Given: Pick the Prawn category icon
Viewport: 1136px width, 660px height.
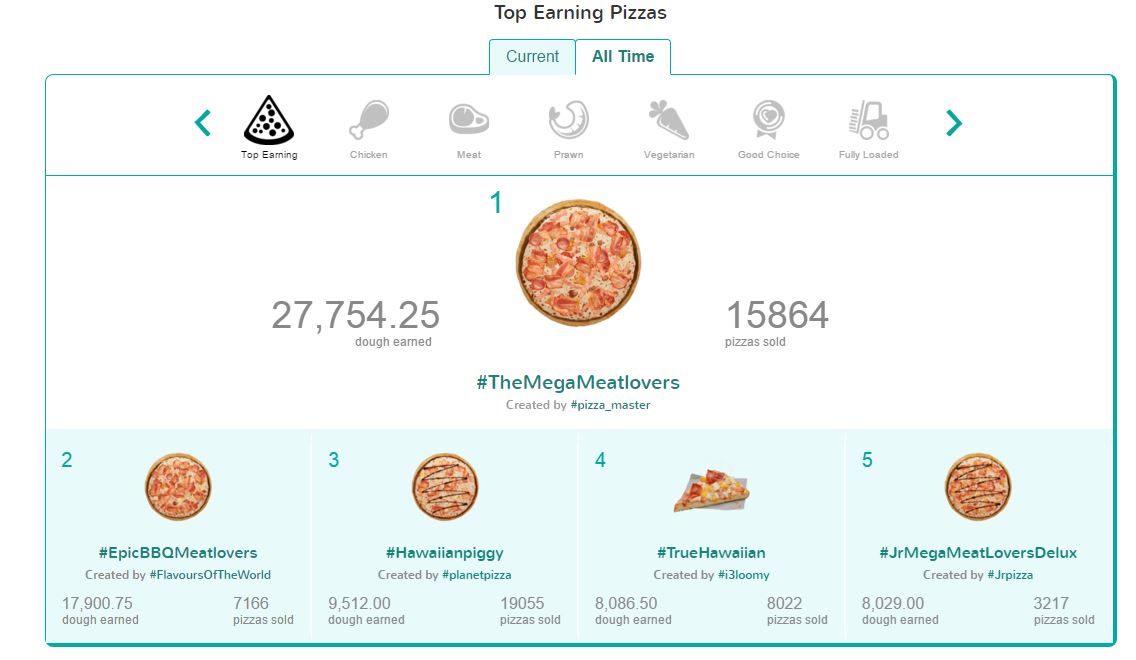Looking at the screenshot, I should pos(569,120).
